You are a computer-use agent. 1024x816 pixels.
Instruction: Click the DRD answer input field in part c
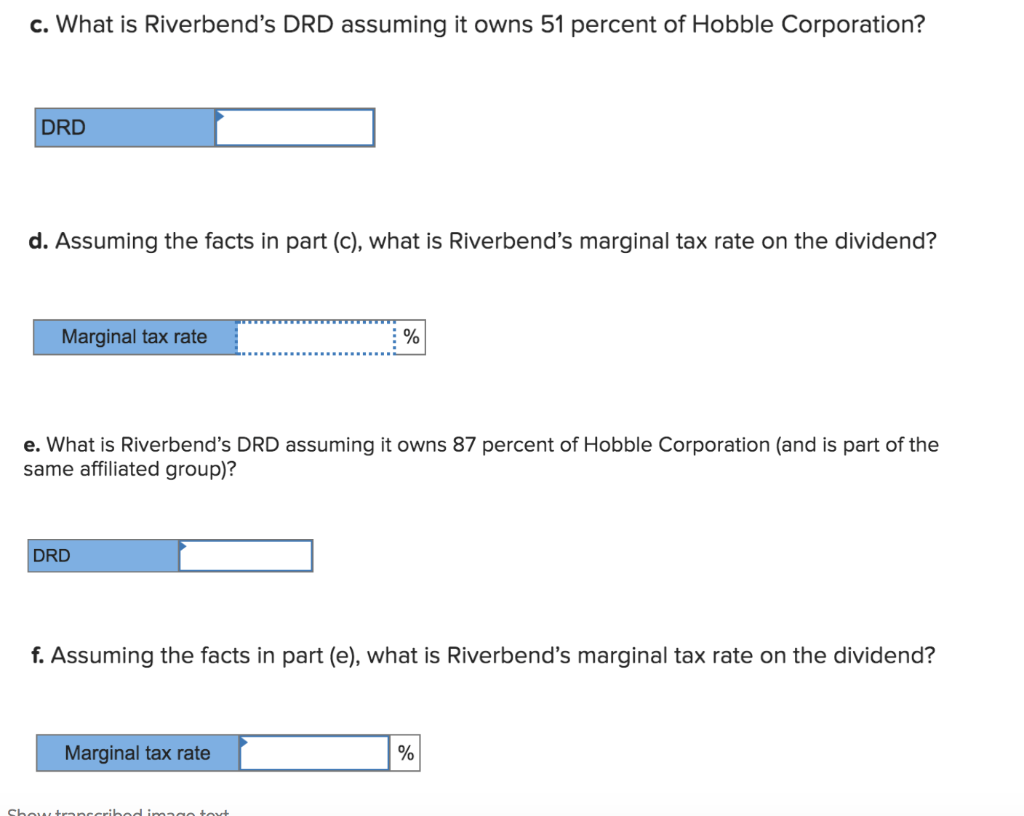[295, 127]
